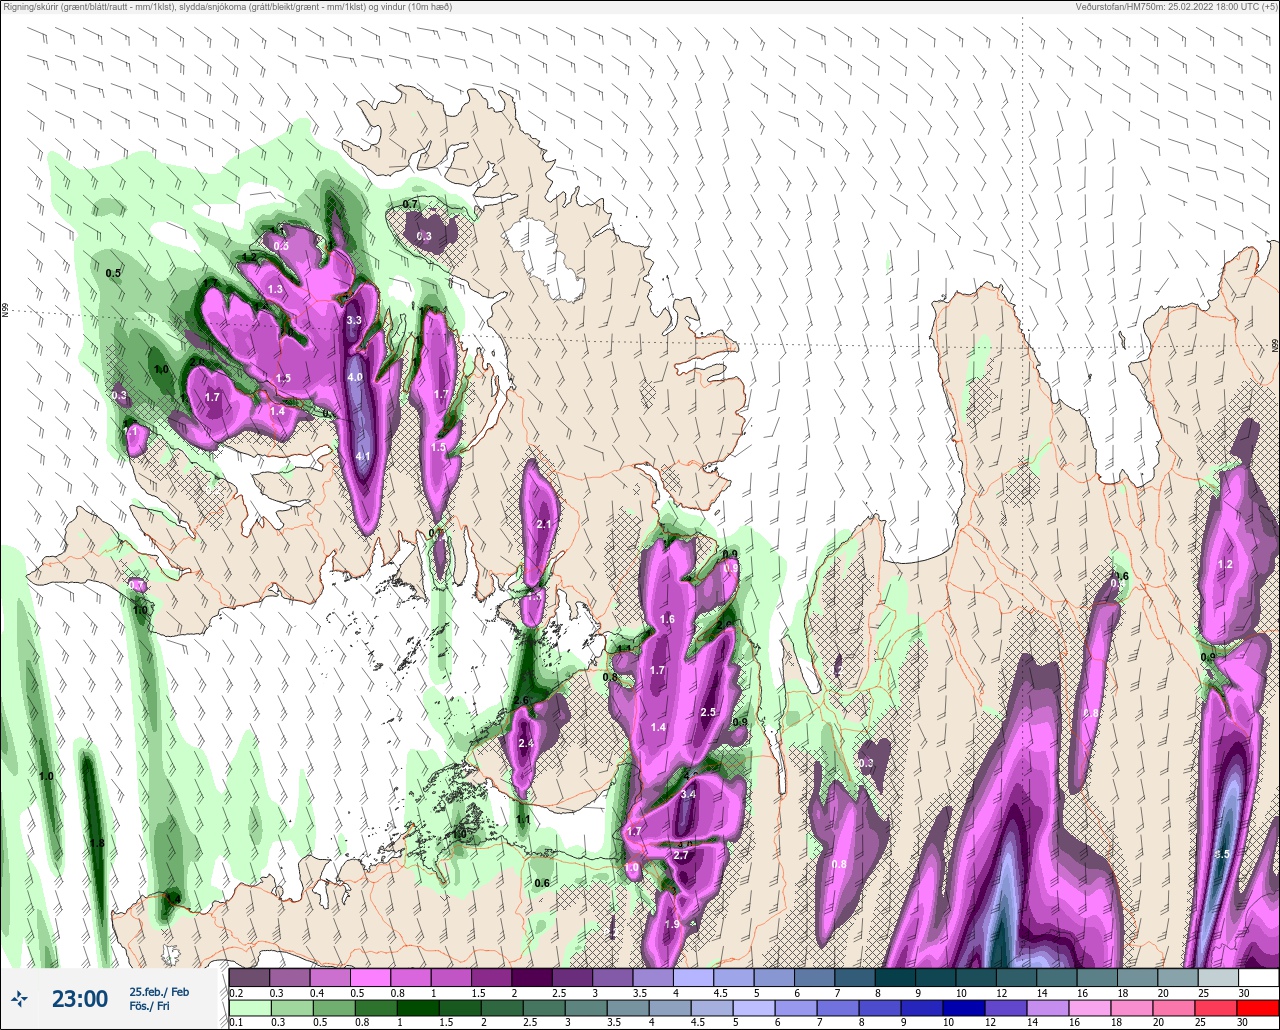Select the dark plum 0.2 swatch in upper legend
The width and height of the screenshot is (1280, 1030).
click(248, 977)
